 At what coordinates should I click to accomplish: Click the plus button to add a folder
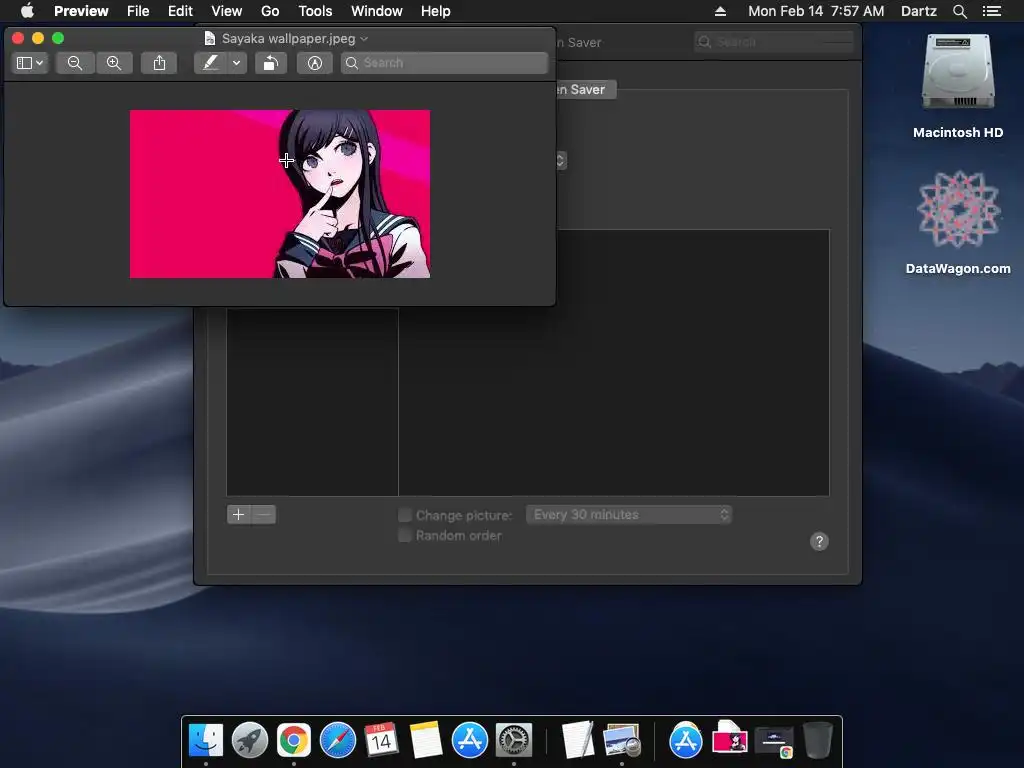(239, 515)
